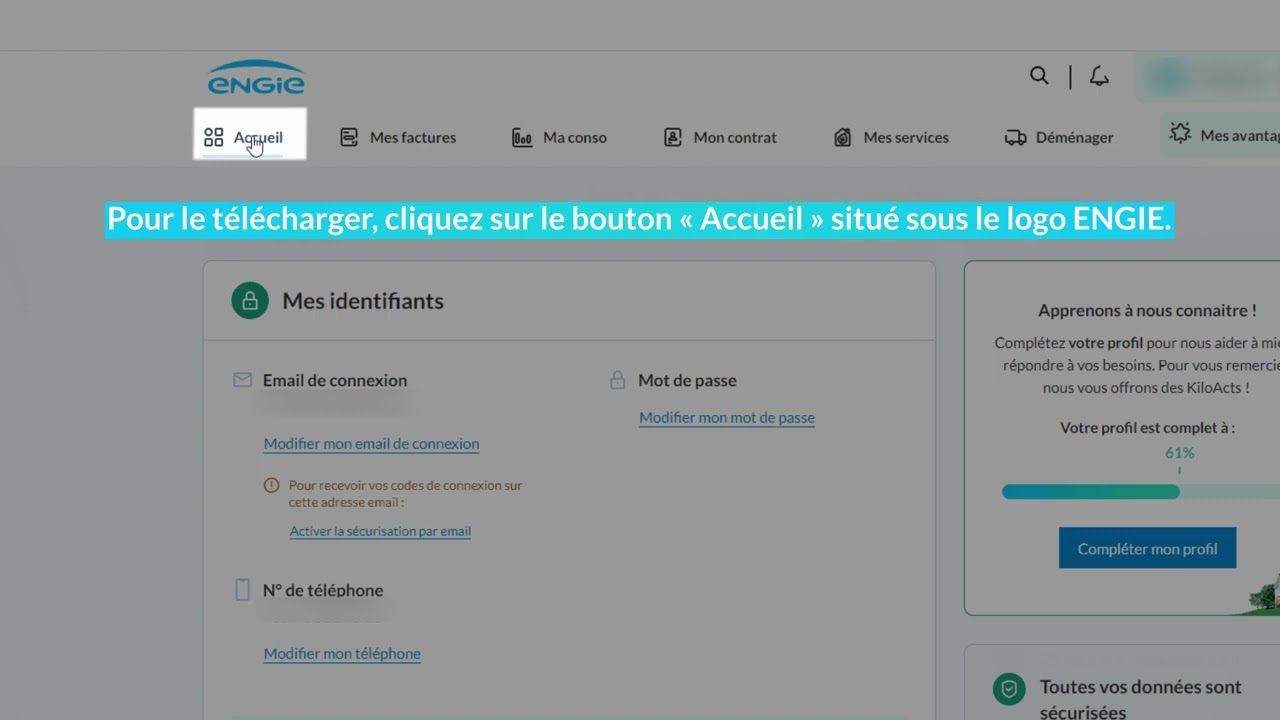Click the Mes services house icon
The height and width of the screenshot is (720, 1280).
[843, 137]
